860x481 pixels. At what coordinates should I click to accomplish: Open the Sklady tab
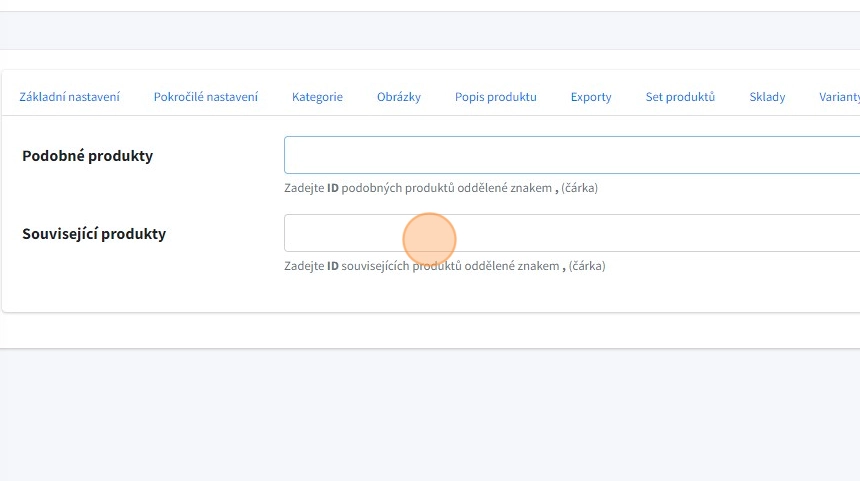pyautogui.click(x=767, y=97)
